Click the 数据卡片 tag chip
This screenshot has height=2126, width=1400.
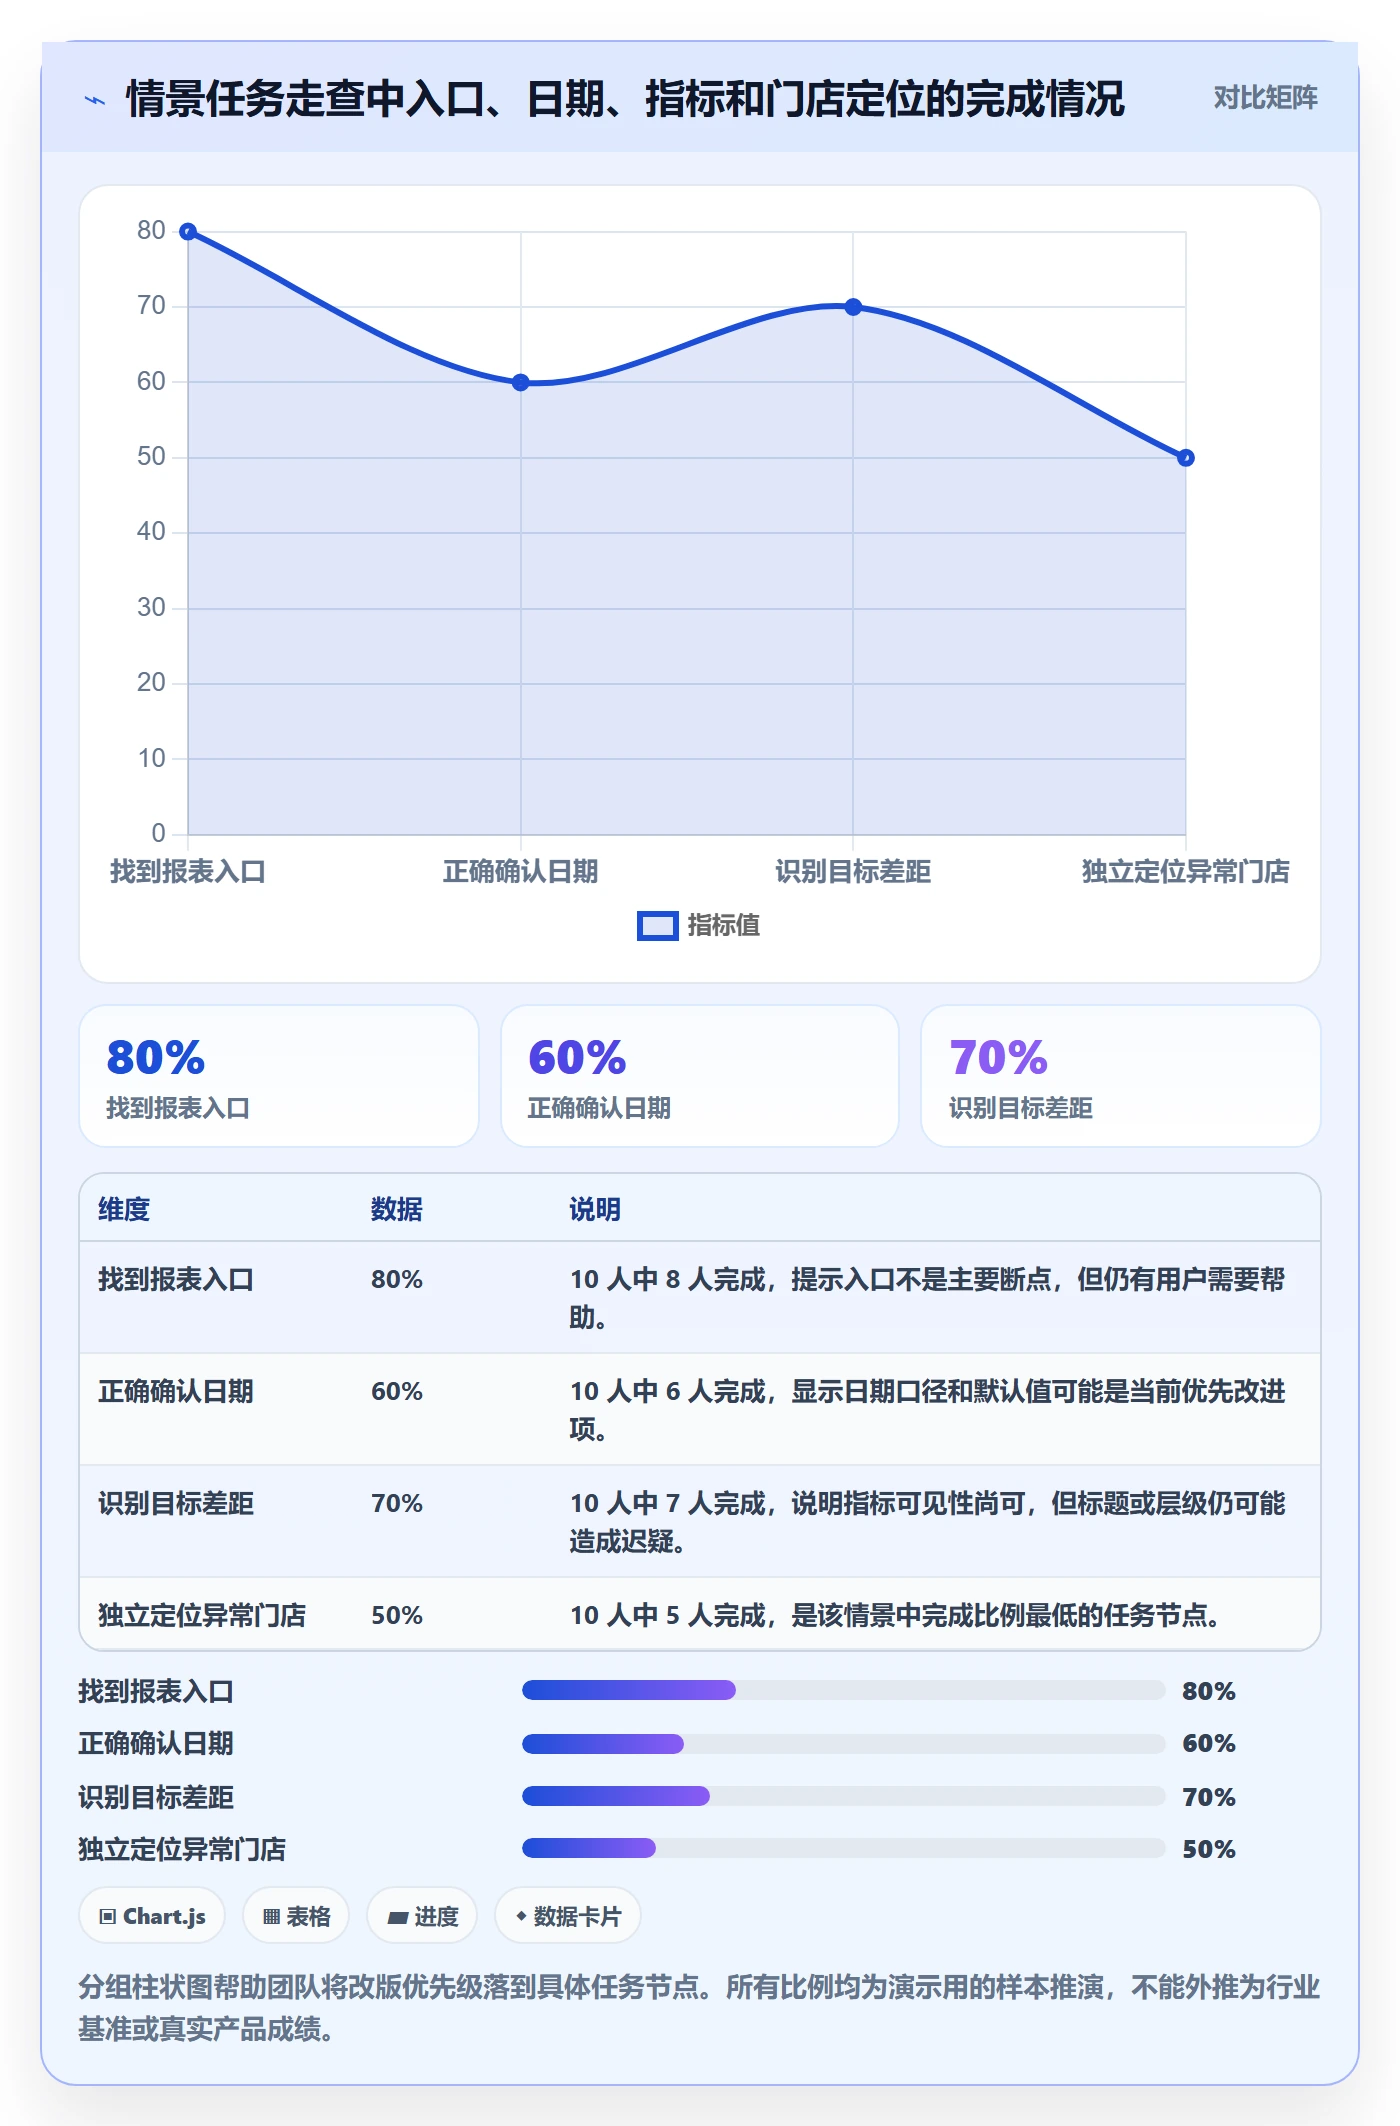coord(568,1916)
